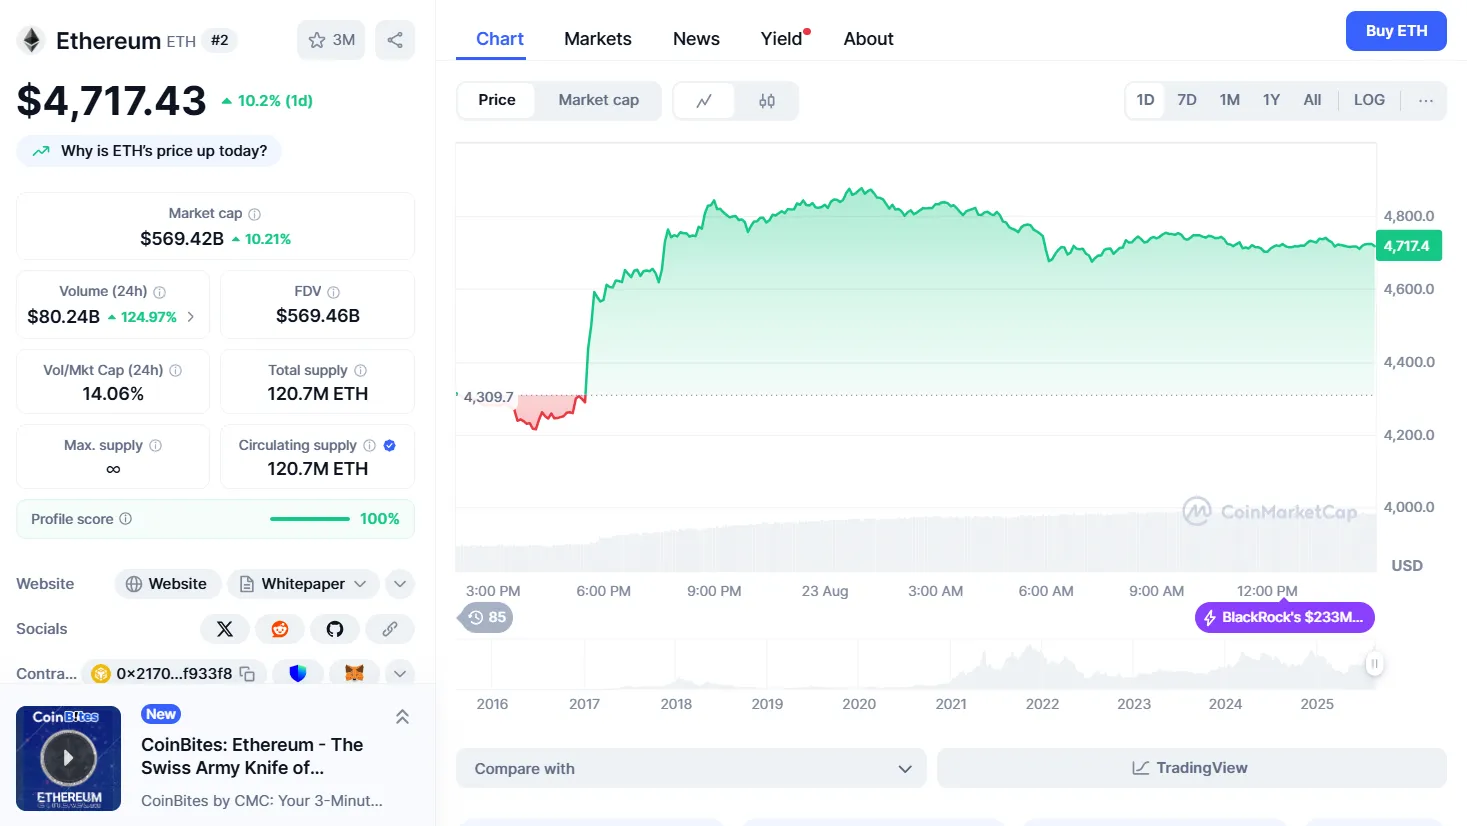This screenshot has width=1467, height=826.
Task: Open the About tab
Action: point(868,39)
